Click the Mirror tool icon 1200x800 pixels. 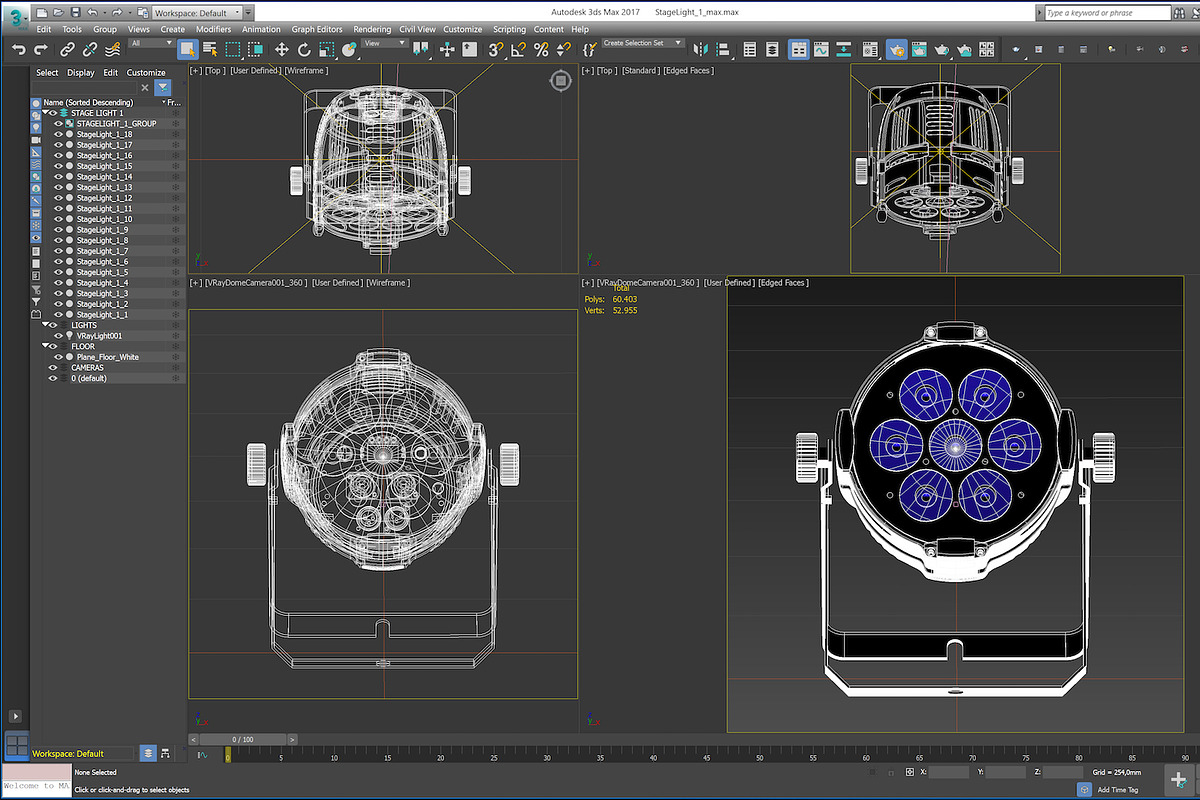pyautogui.click(x=700, y=49)
